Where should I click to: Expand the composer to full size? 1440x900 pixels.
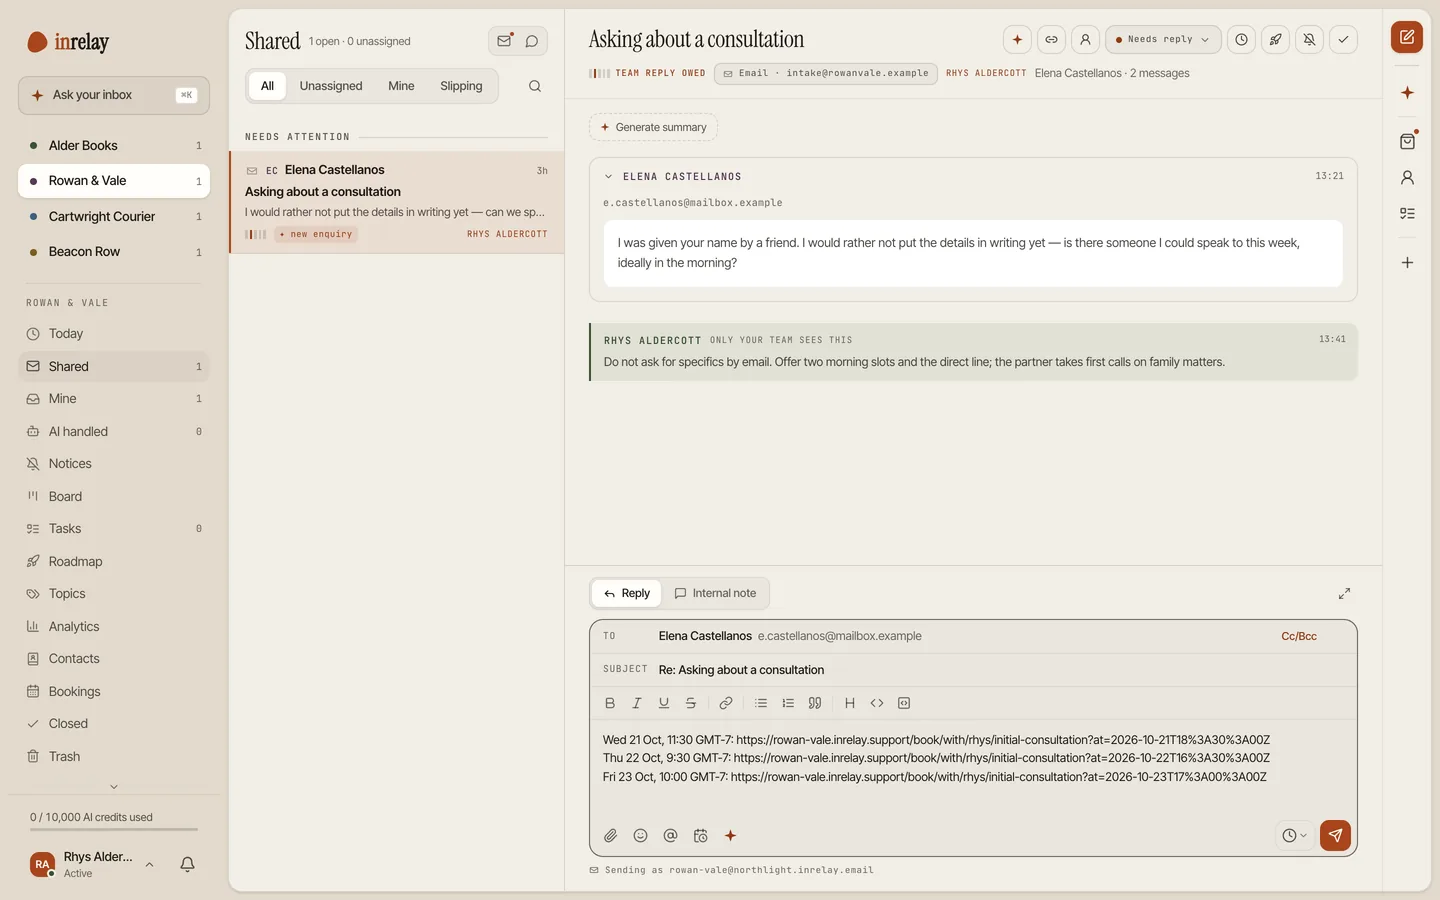coord(1344,593)
